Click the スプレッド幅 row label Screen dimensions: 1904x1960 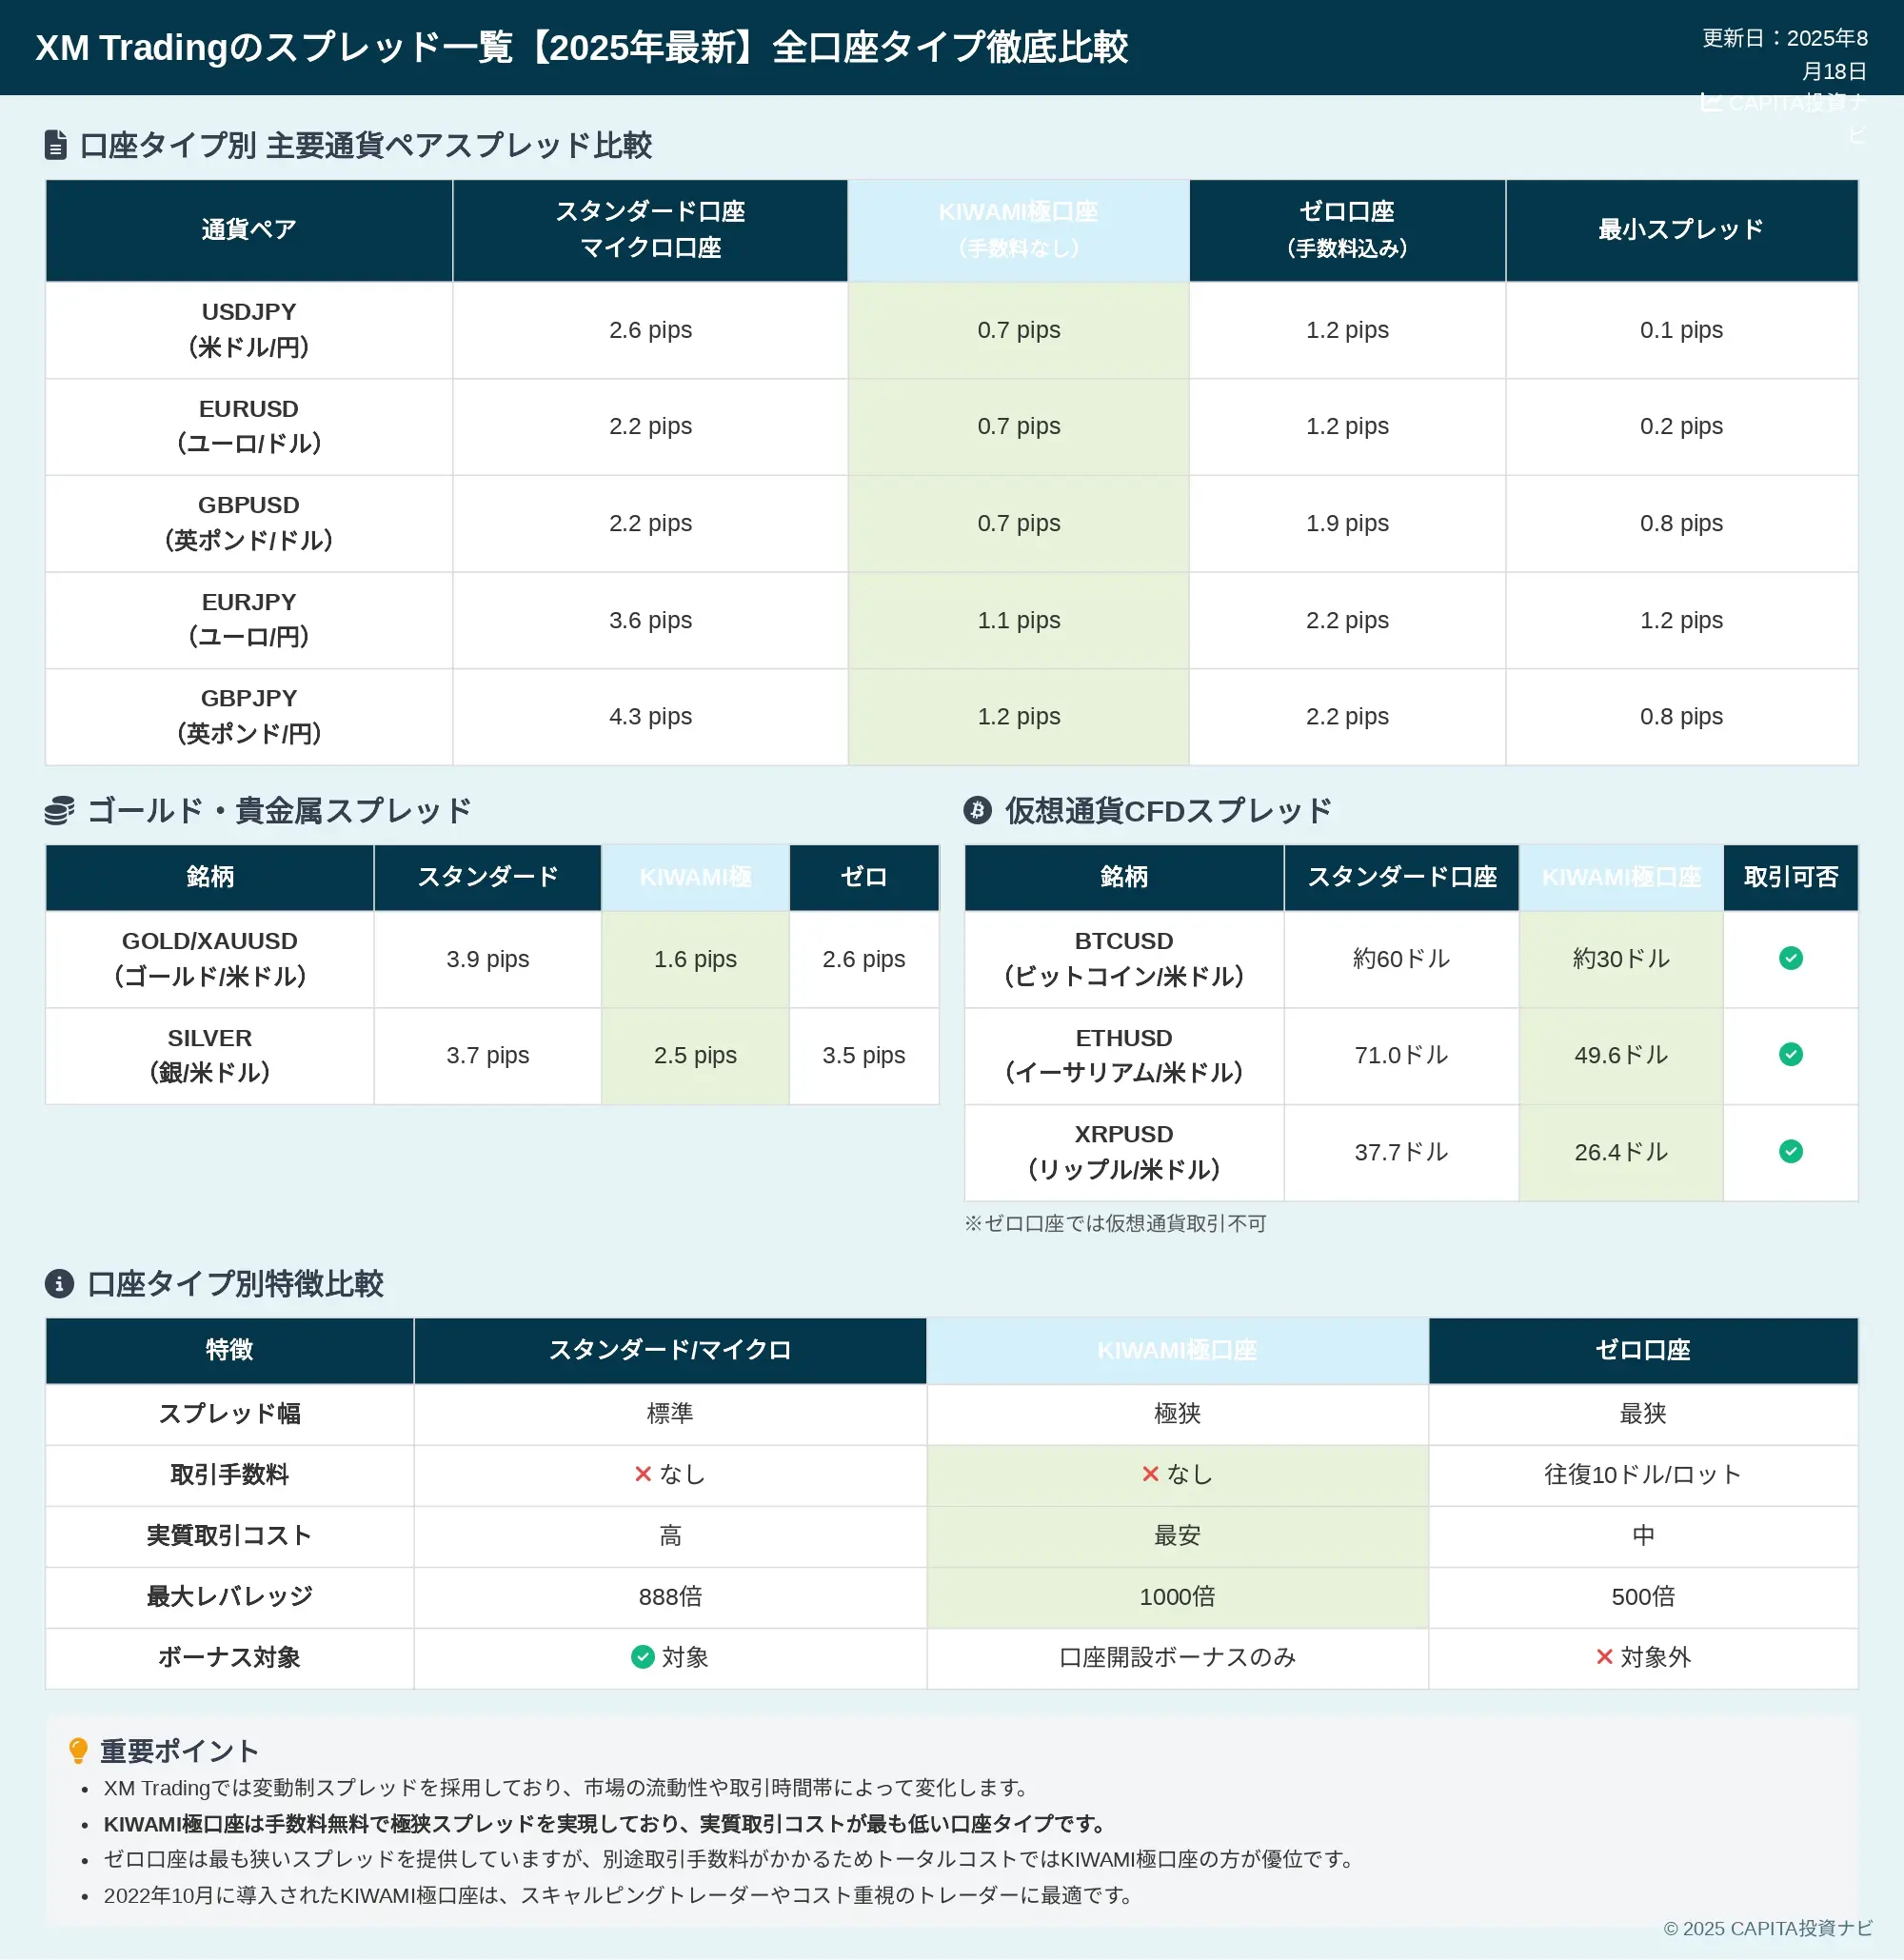pyautogui.click(x=230, y=1413)
